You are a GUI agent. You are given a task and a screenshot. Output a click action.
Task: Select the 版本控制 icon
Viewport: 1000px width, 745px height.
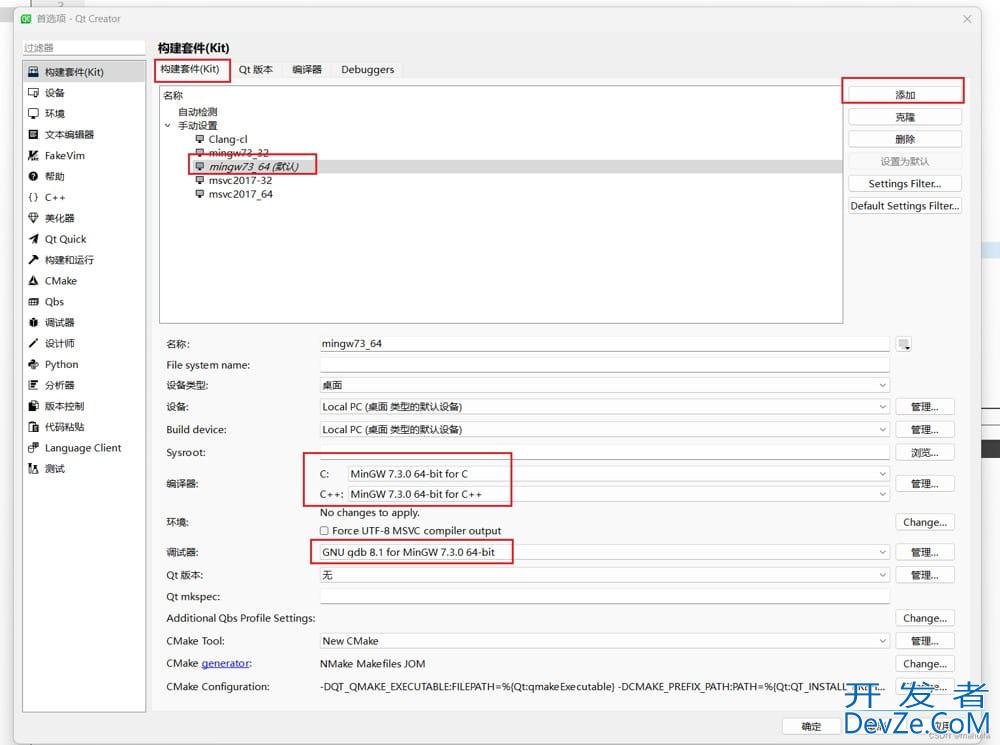(x=33, y=406)
